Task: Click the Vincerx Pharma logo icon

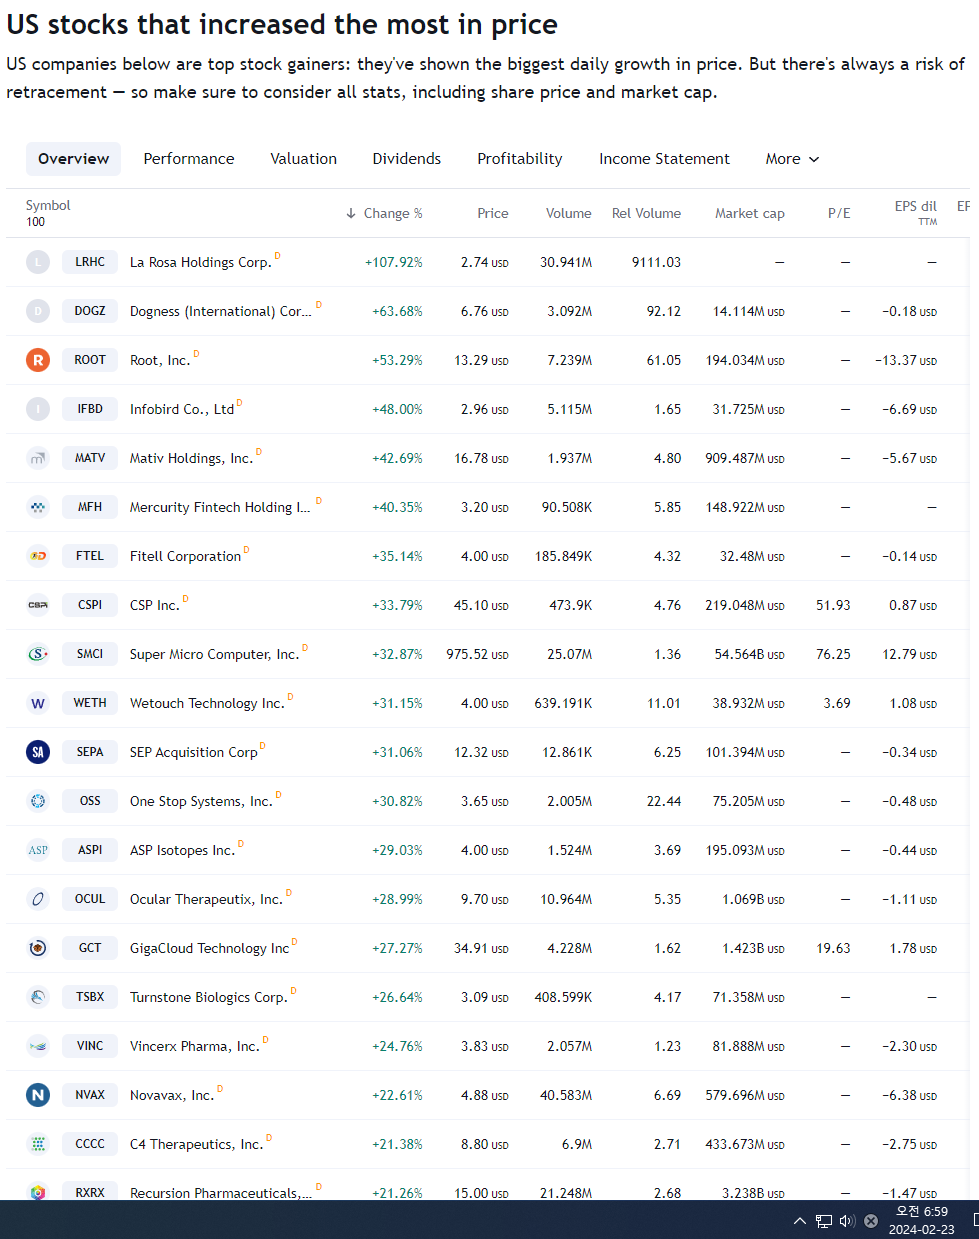Action: click(38, 1046)
